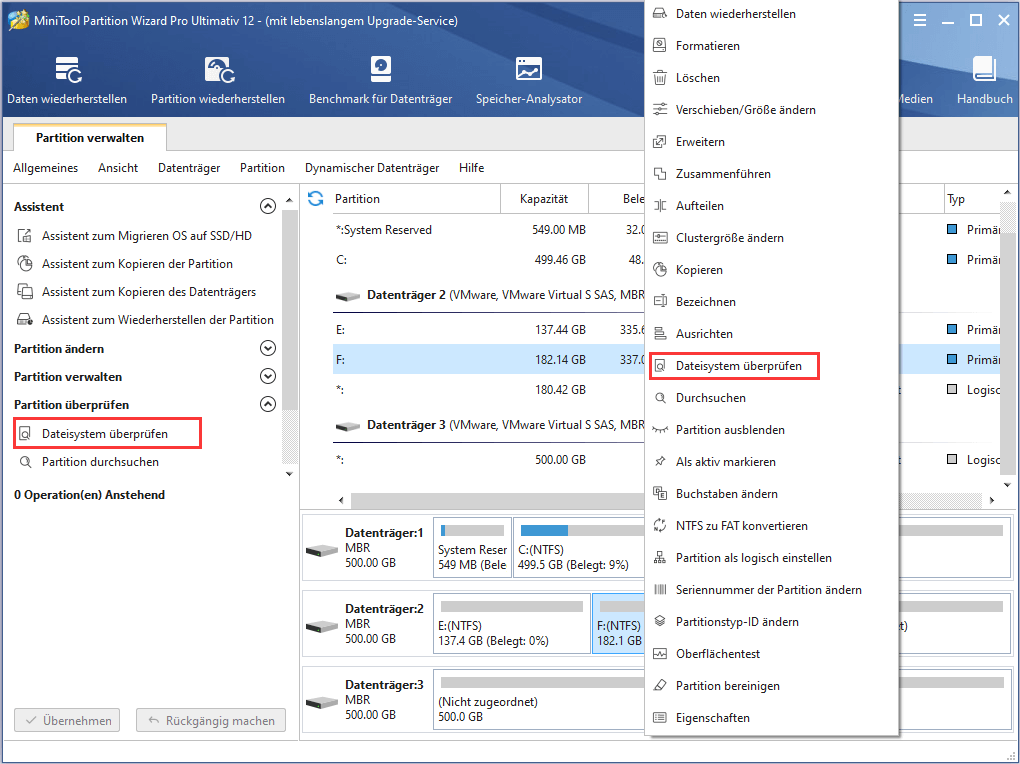Viewport: 1020px width, 764px height.
Task: Expand the Partition verwalten section
Action: (267, 376)
